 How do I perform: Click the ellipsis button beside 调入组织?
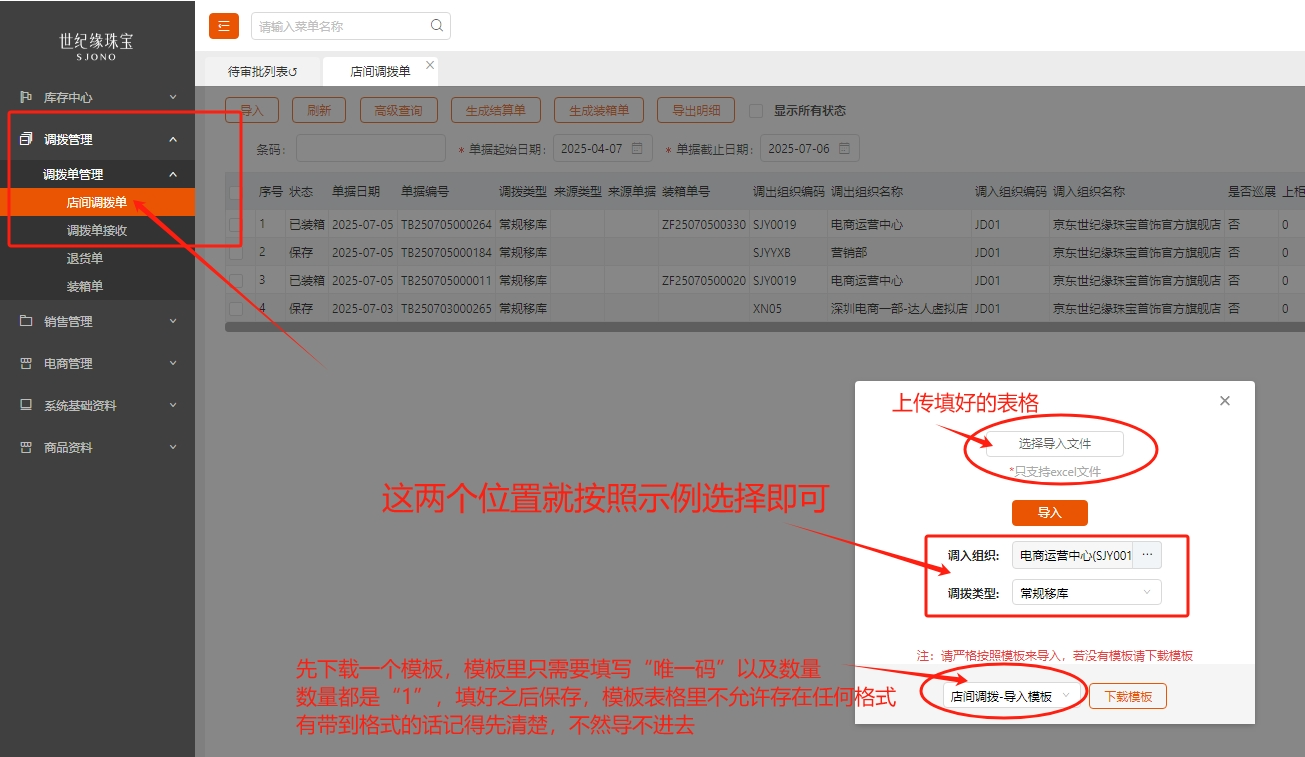tap(1146, 555)
